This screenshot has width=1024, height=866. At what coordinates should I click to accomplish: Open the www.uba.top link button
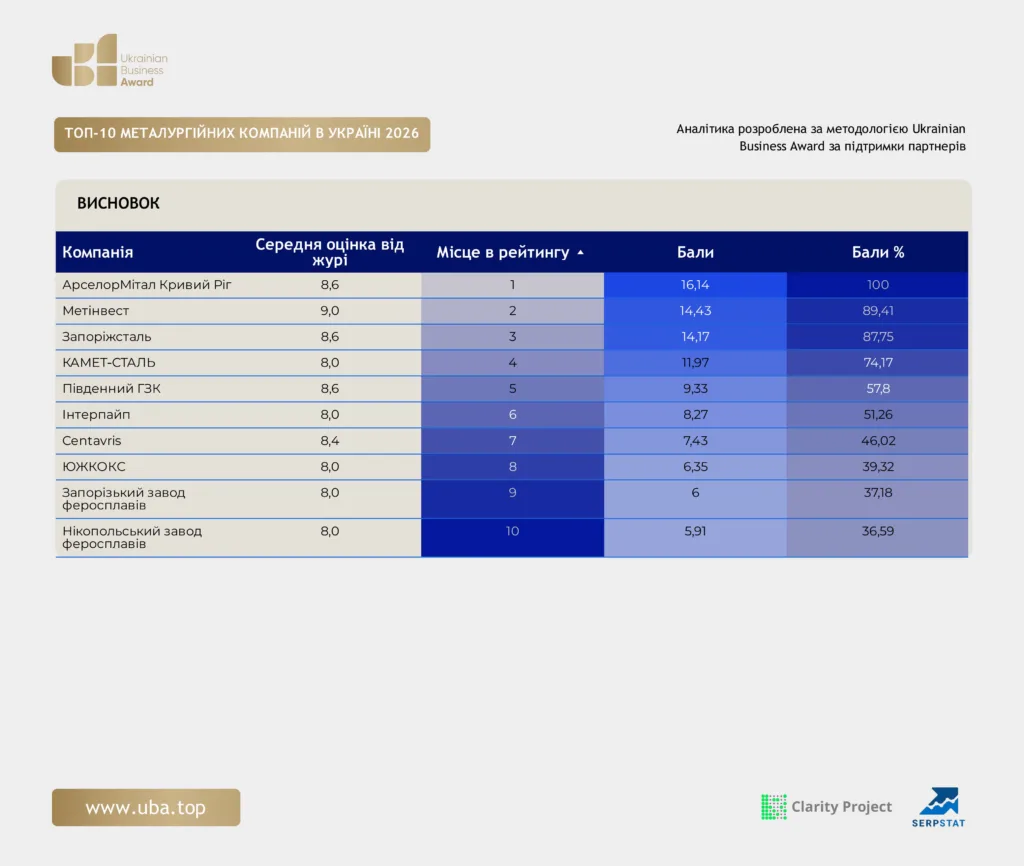[x=146, y=807]
